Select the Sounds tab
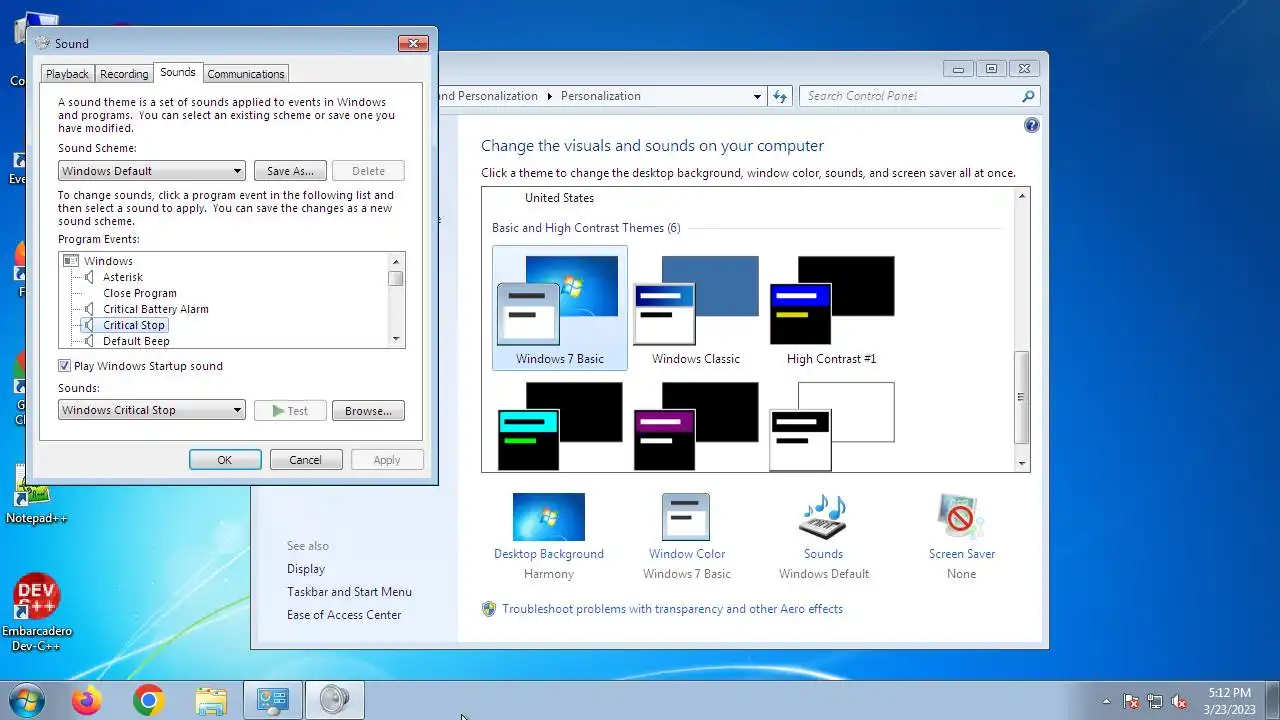 pyautogui.click(x=178, y=72)
